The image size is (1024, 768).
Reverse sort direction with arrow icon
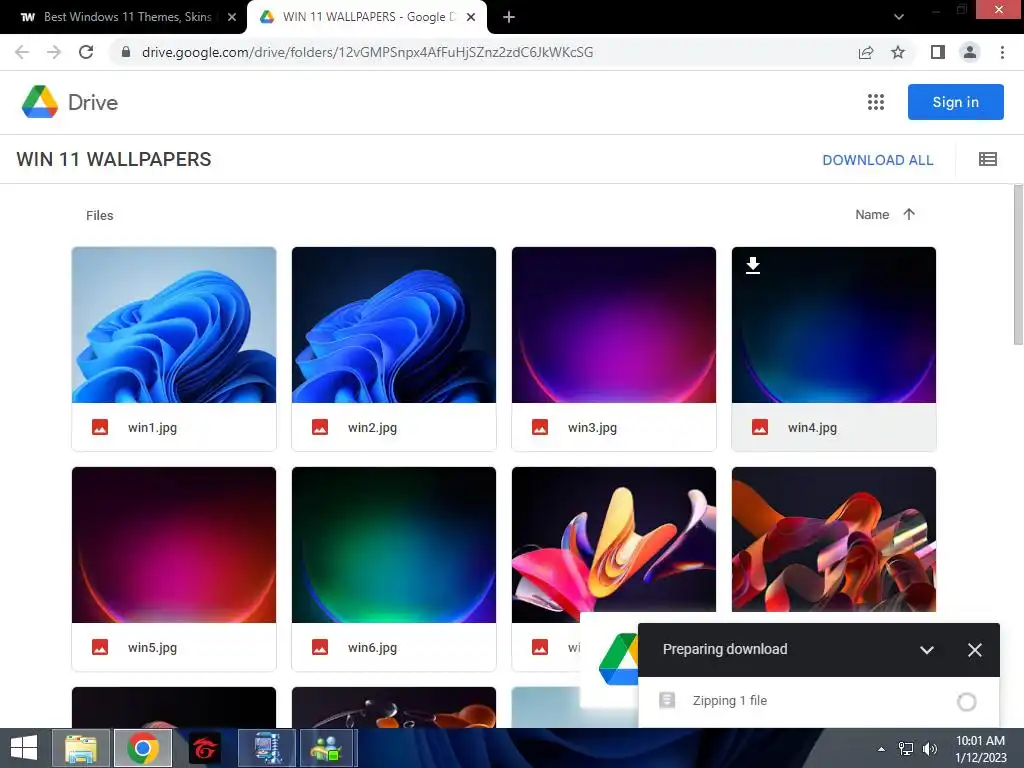tap(908, 214)
